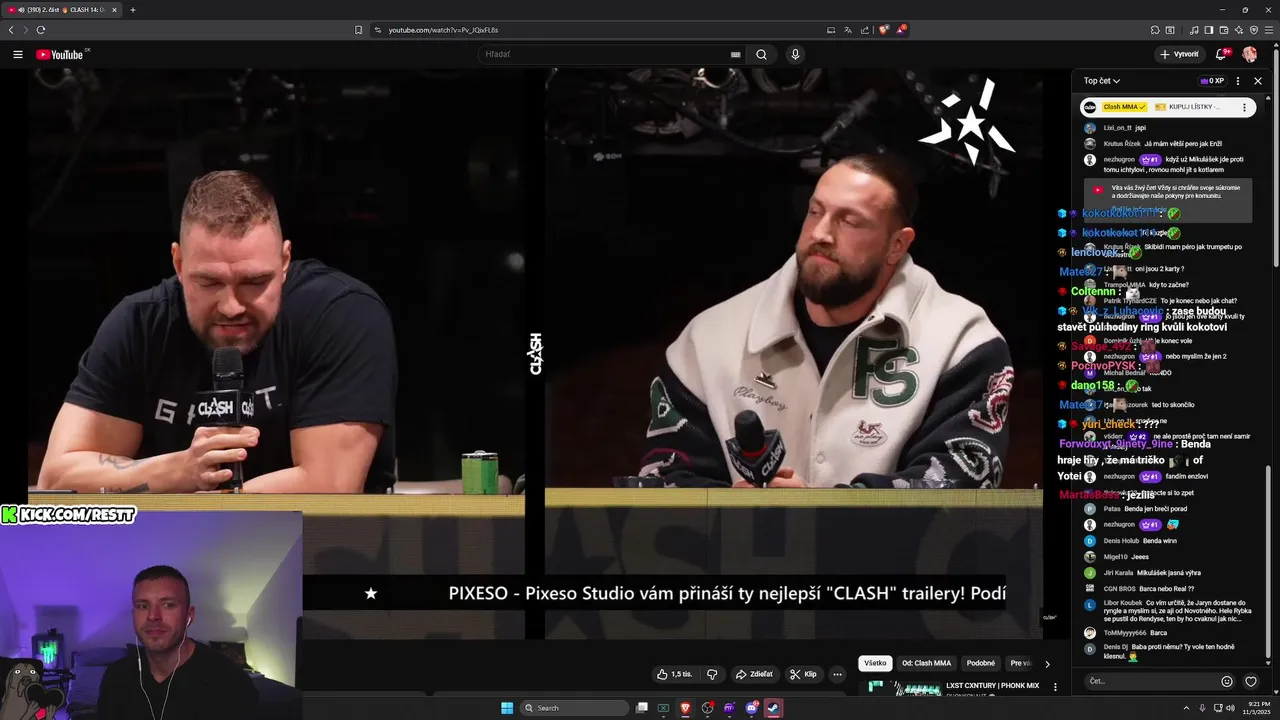This screenshot has height=720, width=1280.
Task: Click the Hľadať search input field
Action: coord(607,54)
